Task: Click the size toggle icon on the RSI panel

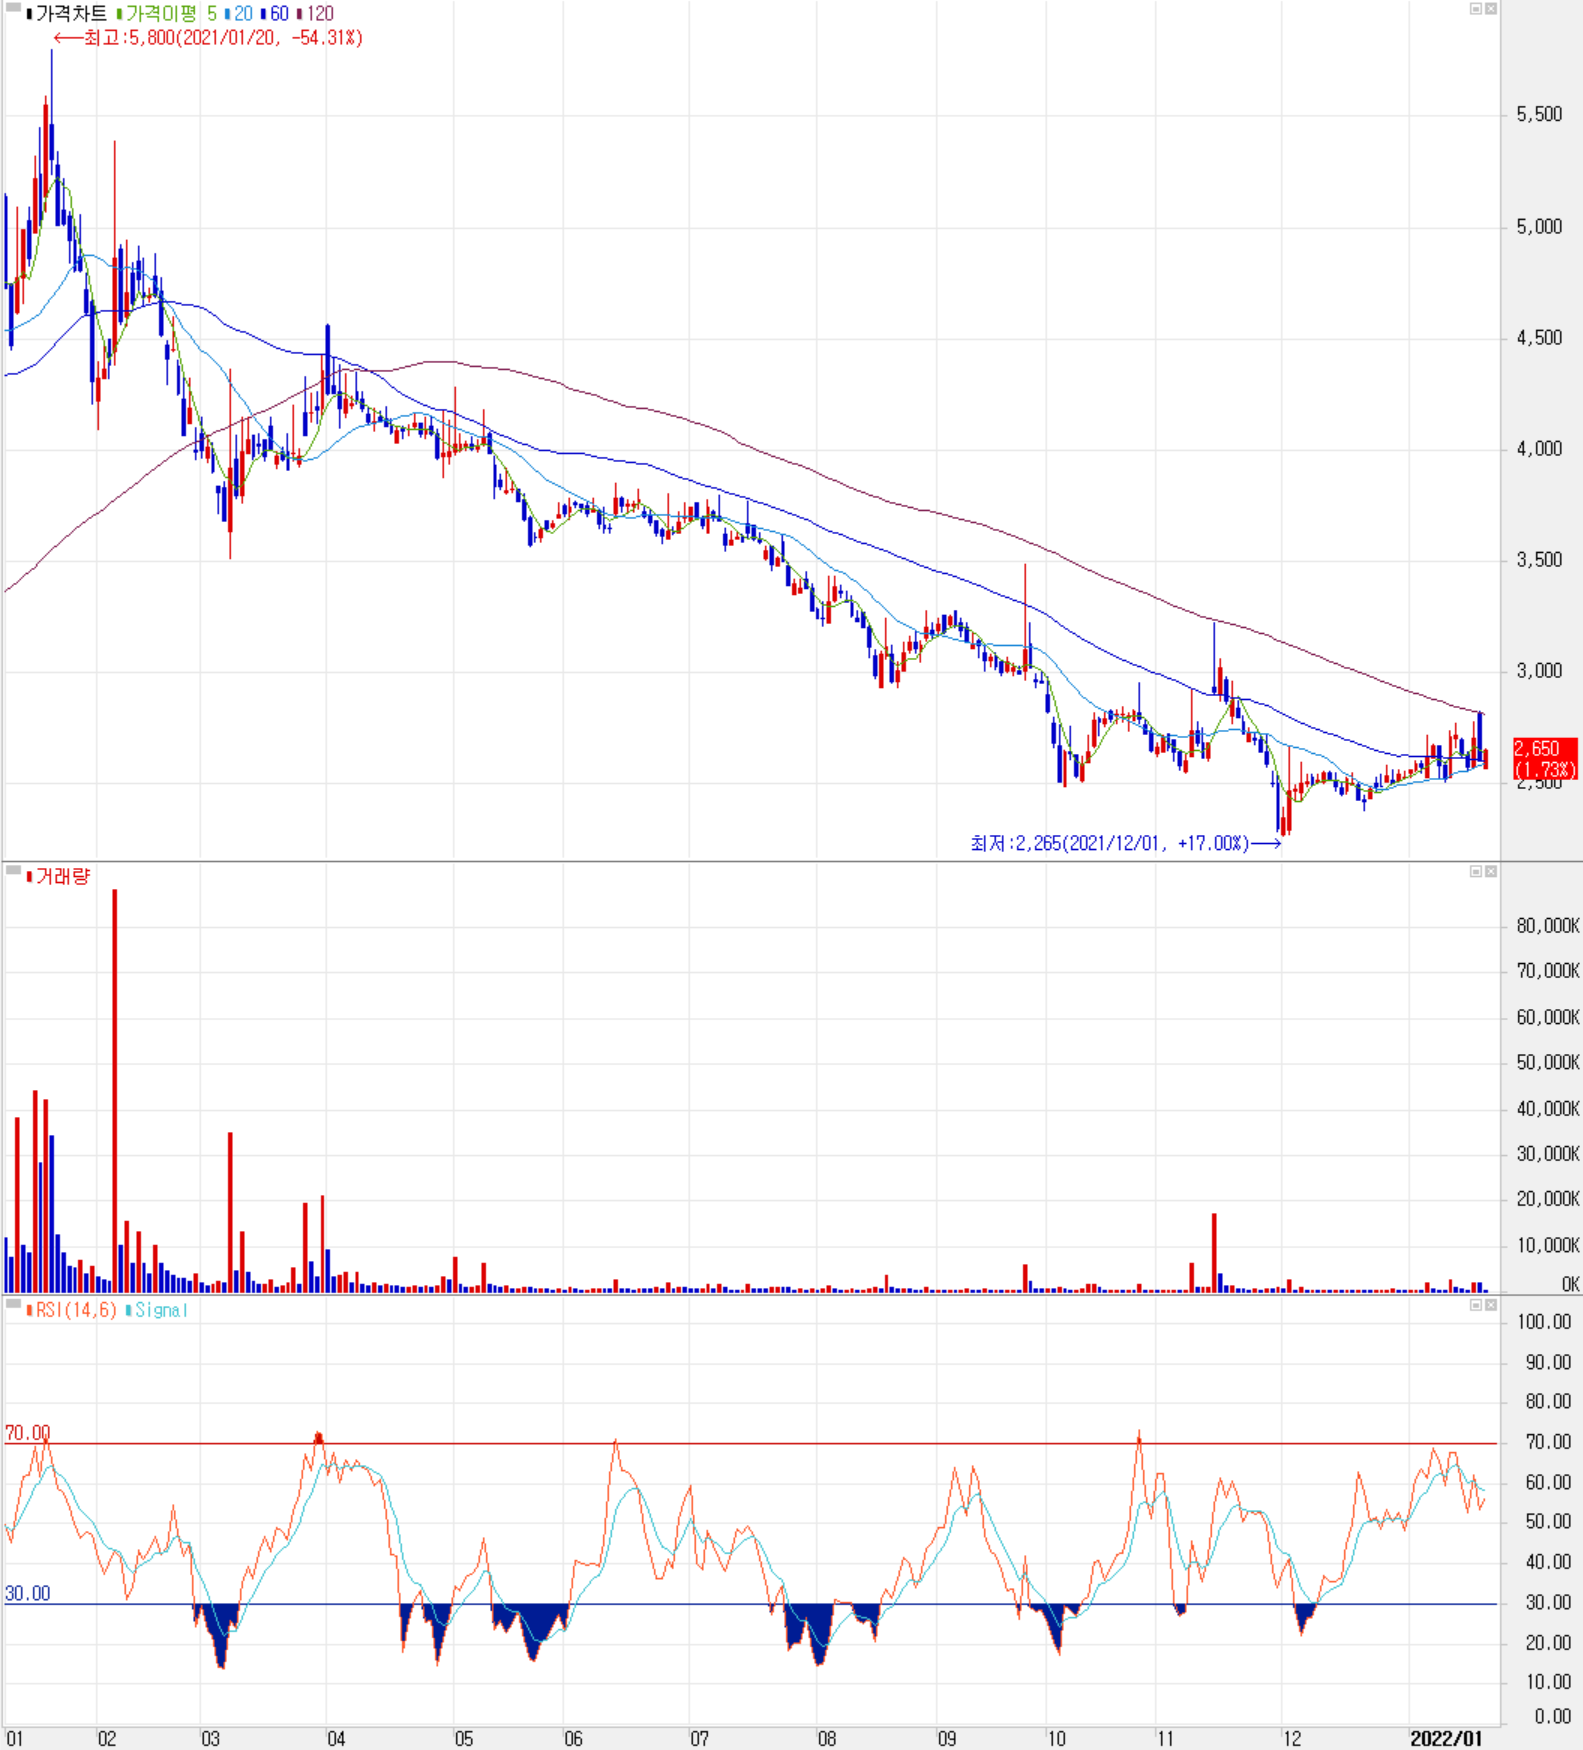Action: [1476, 1305]
